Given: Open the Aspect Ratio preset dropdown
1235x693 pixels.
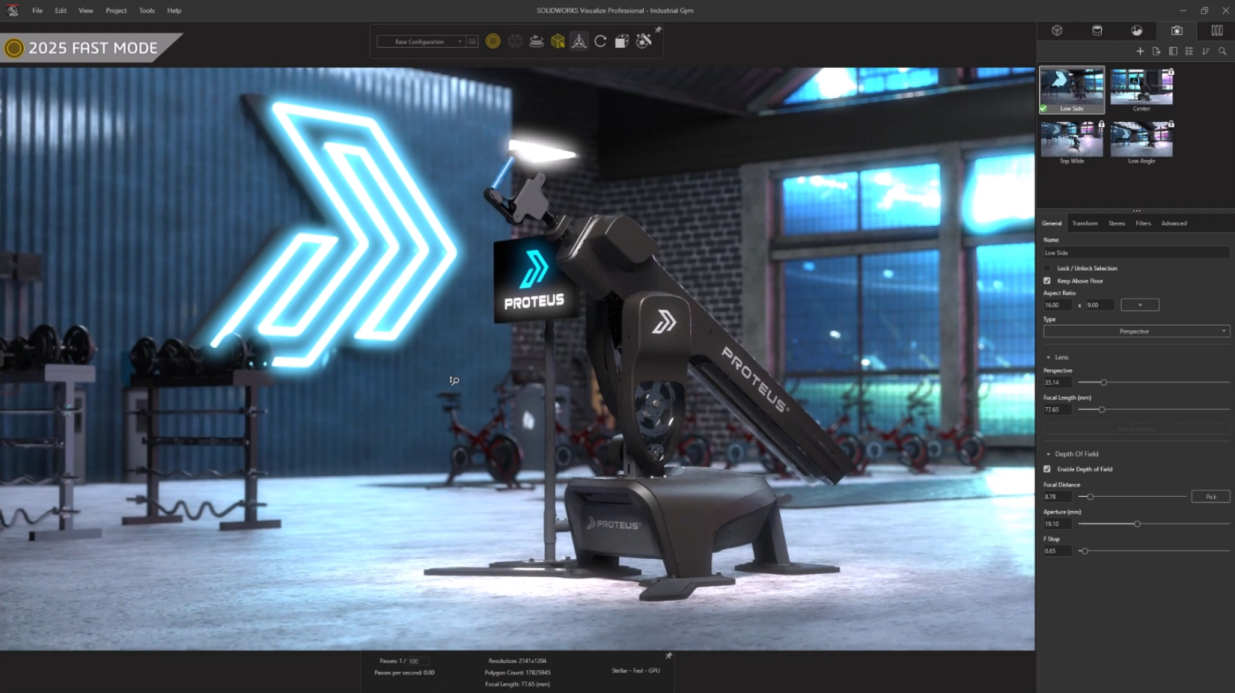Looking at the screenshot, I should [x=1140, y=305].
